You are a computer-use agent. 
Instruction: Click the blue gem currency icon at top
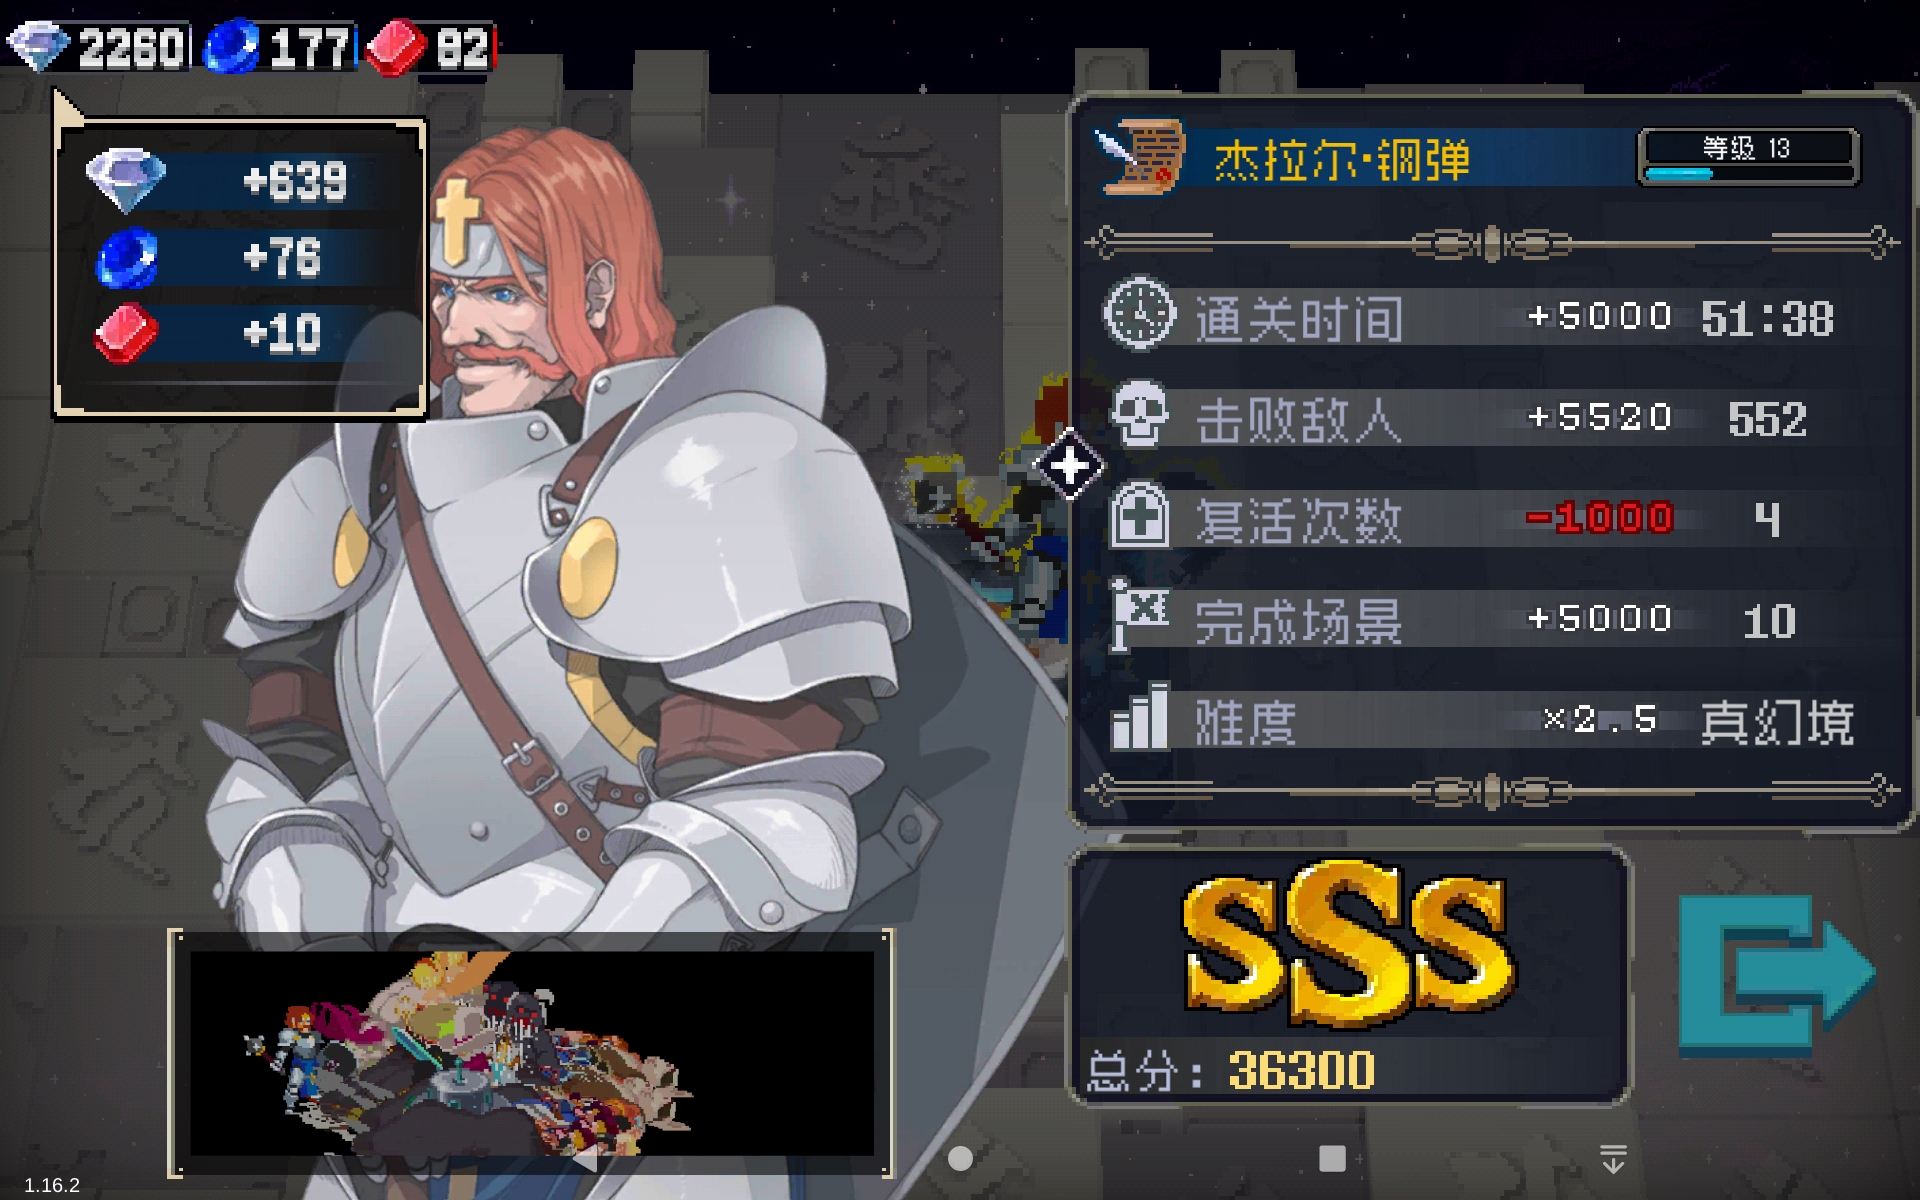pyautogui.click(x=232, y=47)
